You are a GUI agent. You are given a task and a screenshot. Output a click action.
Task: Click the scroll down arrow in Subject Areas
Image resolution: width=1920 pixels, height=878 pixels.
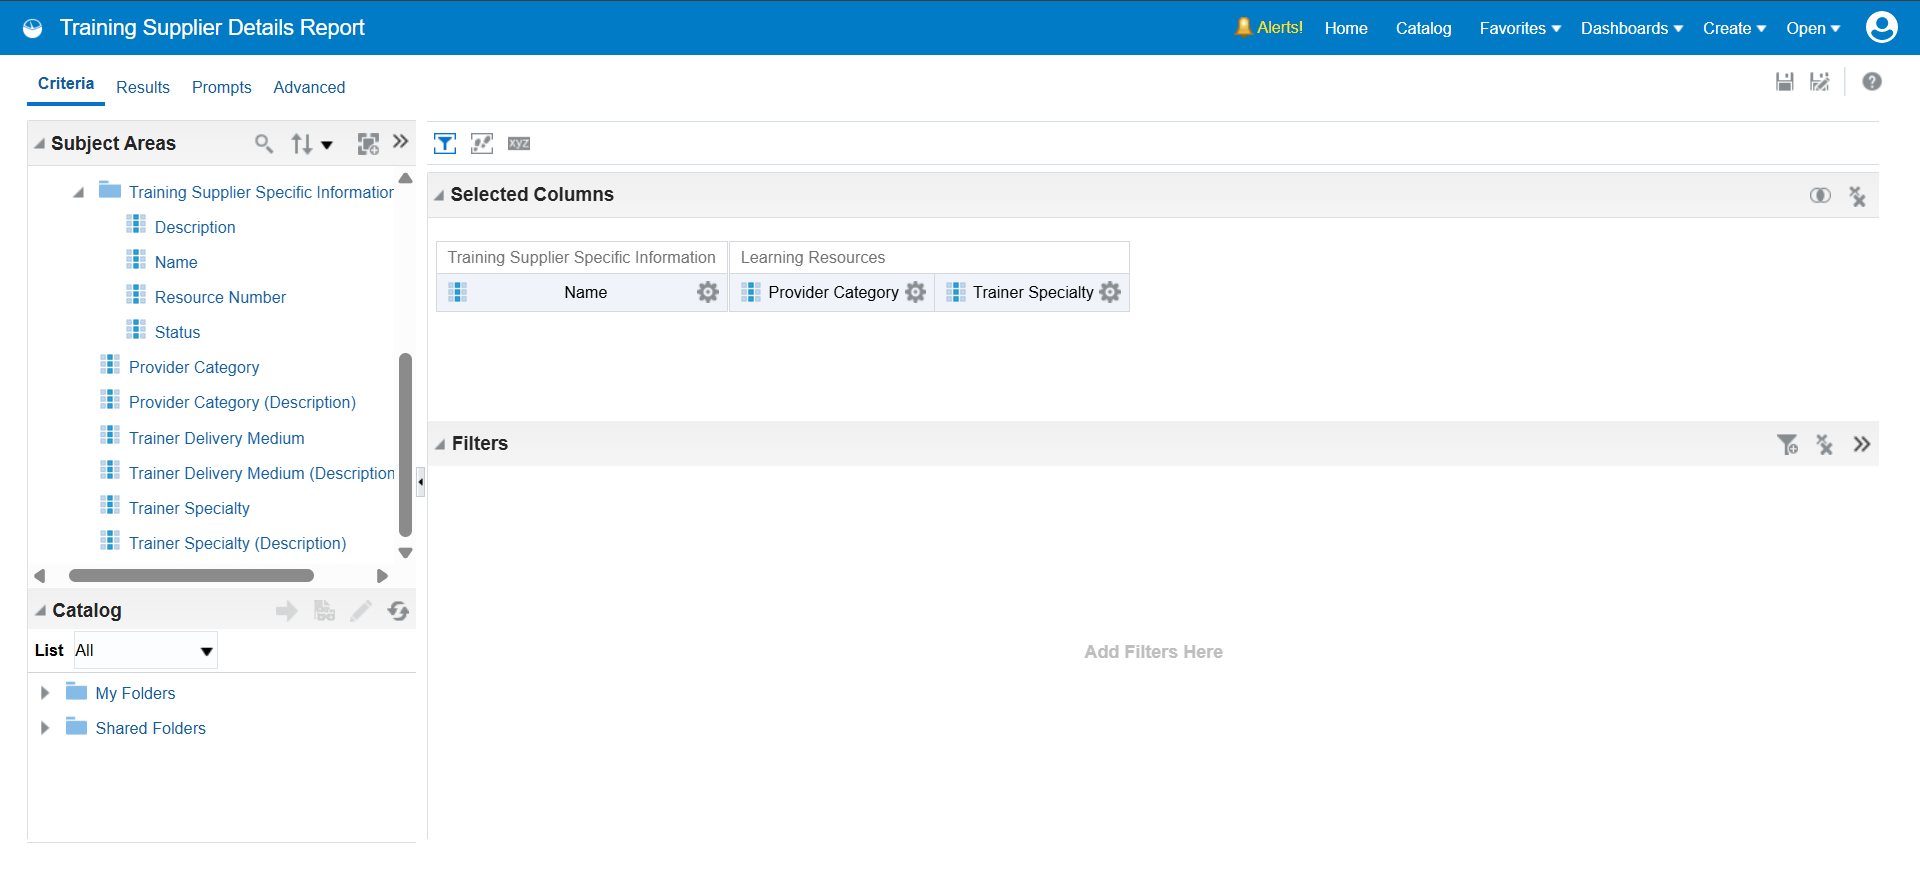click(405, 553)
